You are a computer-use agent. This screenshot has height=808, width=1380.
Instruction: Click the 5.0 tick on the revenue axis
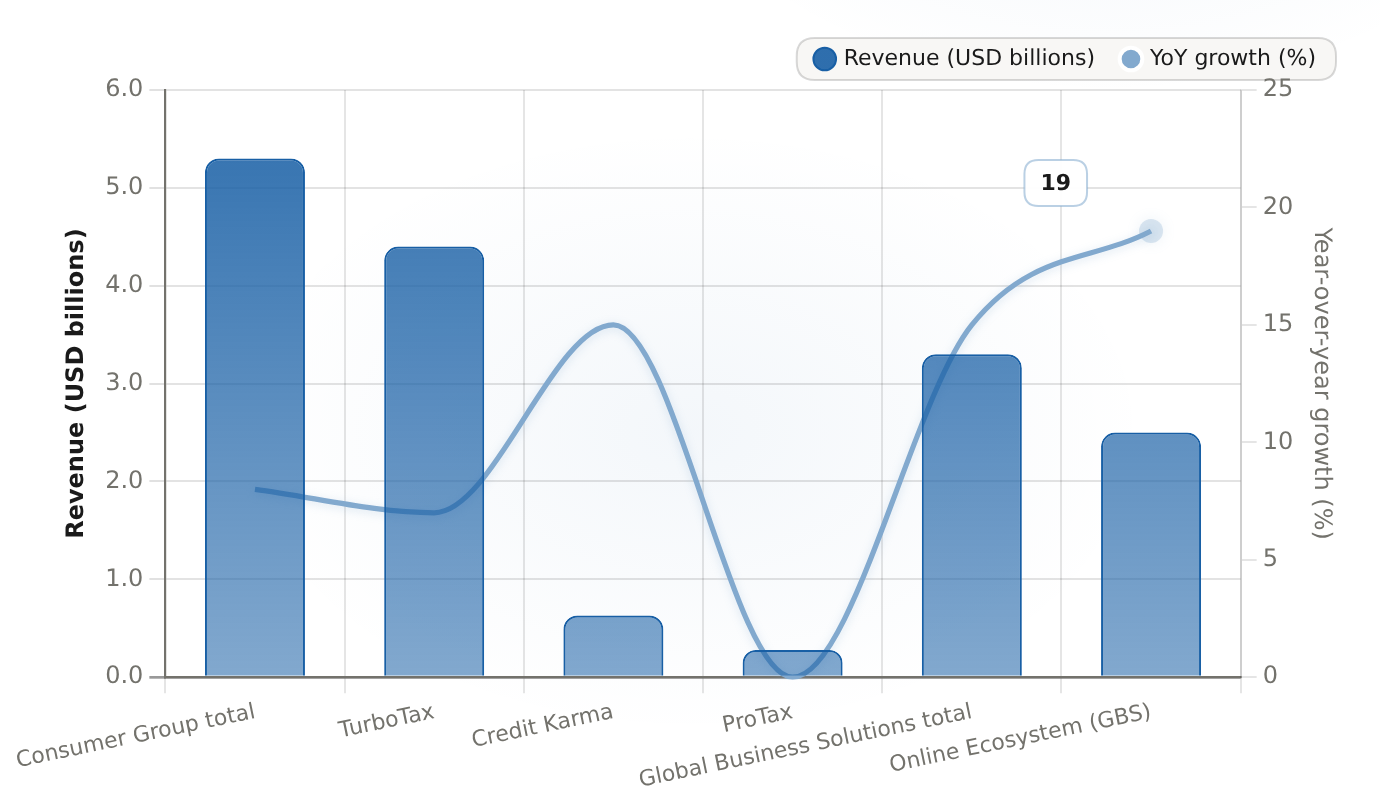pos(124,187)
